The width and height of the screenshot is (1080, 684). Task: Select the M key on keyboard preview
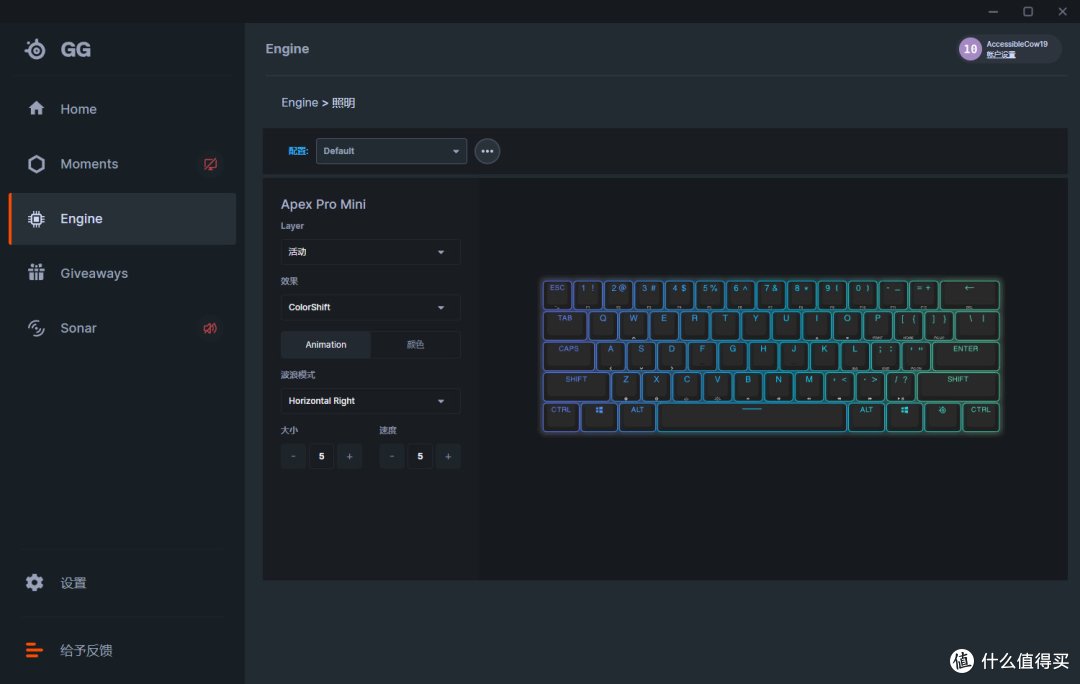[x=809, y=386]
